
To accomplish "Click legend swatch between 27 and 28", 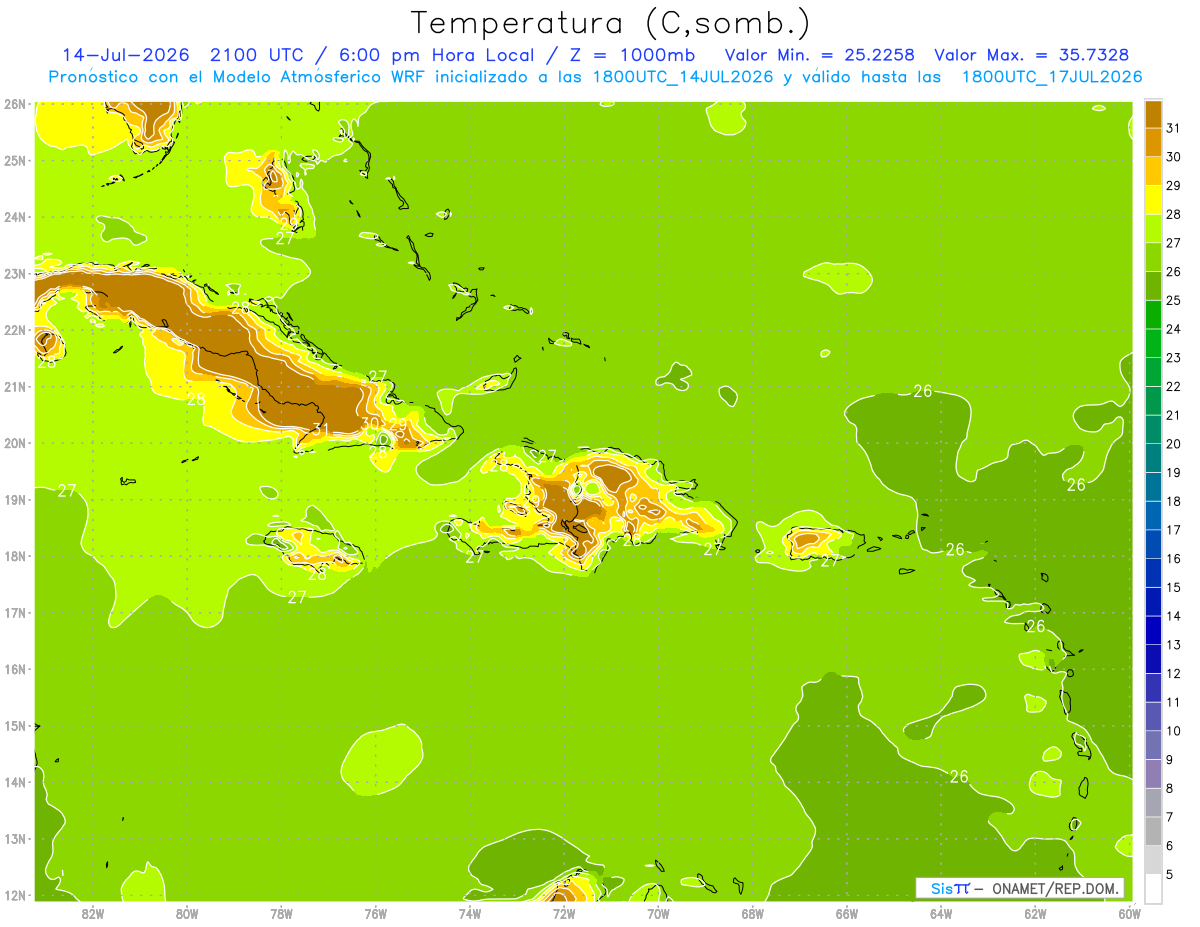I will pos(1153,228).
